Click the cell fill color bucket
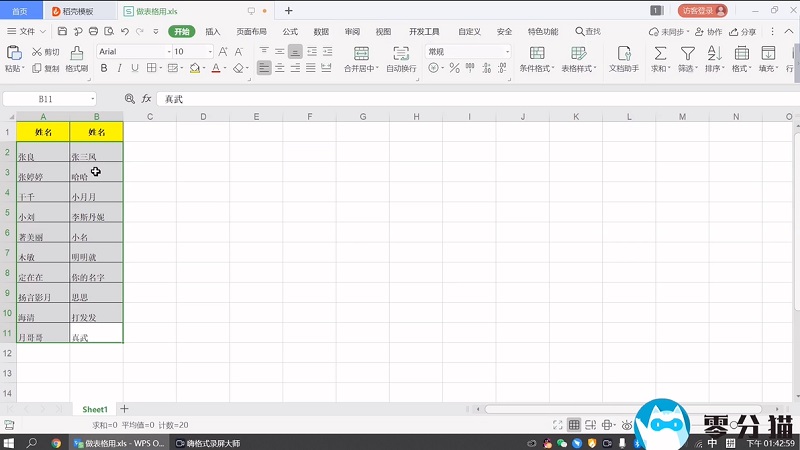This screenshot has width=800, height=450. pyautogui.click(x=194, y=69)
